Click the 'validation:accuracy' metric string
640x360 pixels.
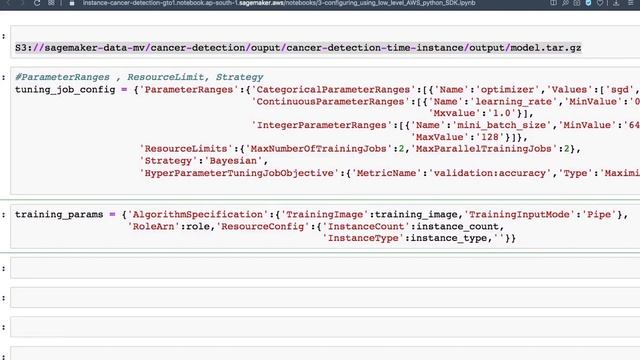489,173
